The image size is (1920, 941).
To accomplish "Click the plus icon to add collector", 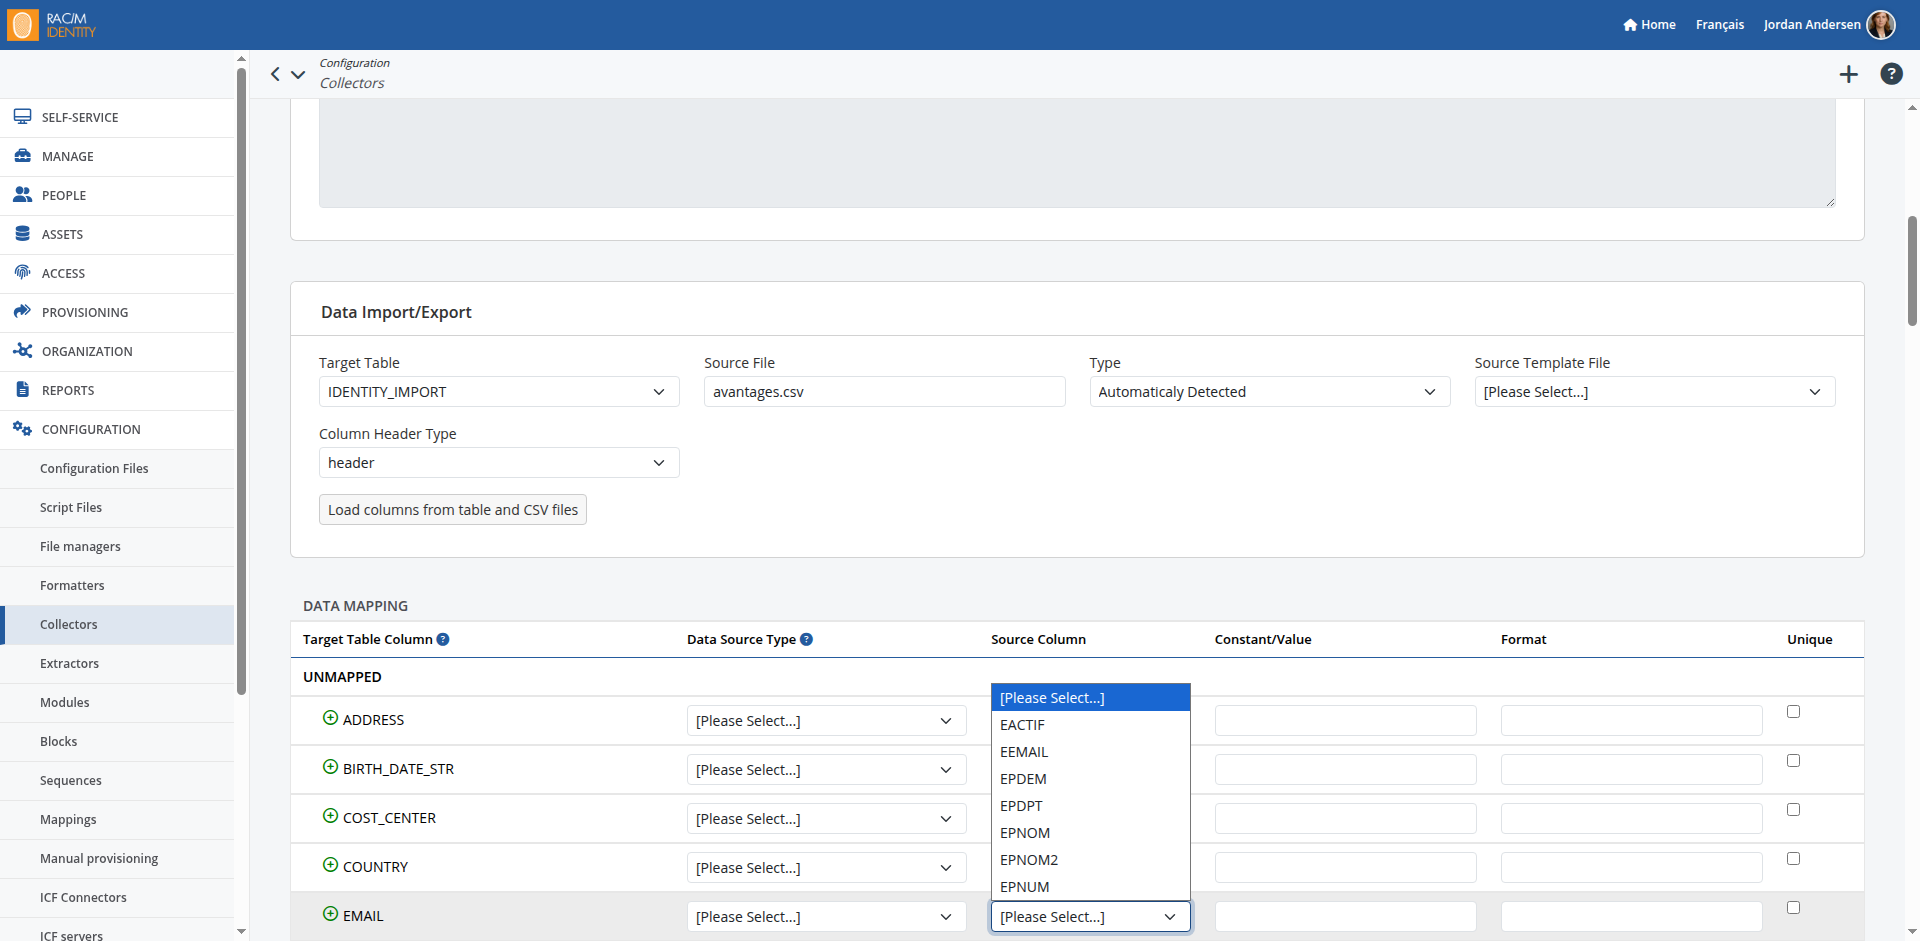I will point(1849,74).
